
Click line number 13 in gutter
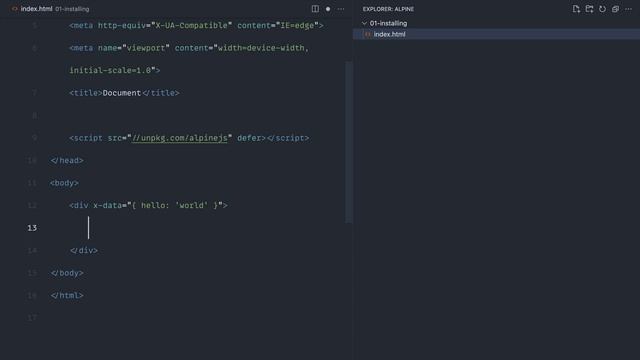click(32, 228)
